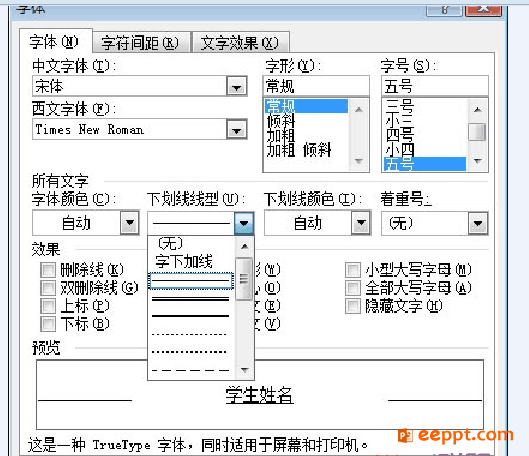Click the help button in the title bar
This screenshot has width=529, height=456.
coord(445,10)
